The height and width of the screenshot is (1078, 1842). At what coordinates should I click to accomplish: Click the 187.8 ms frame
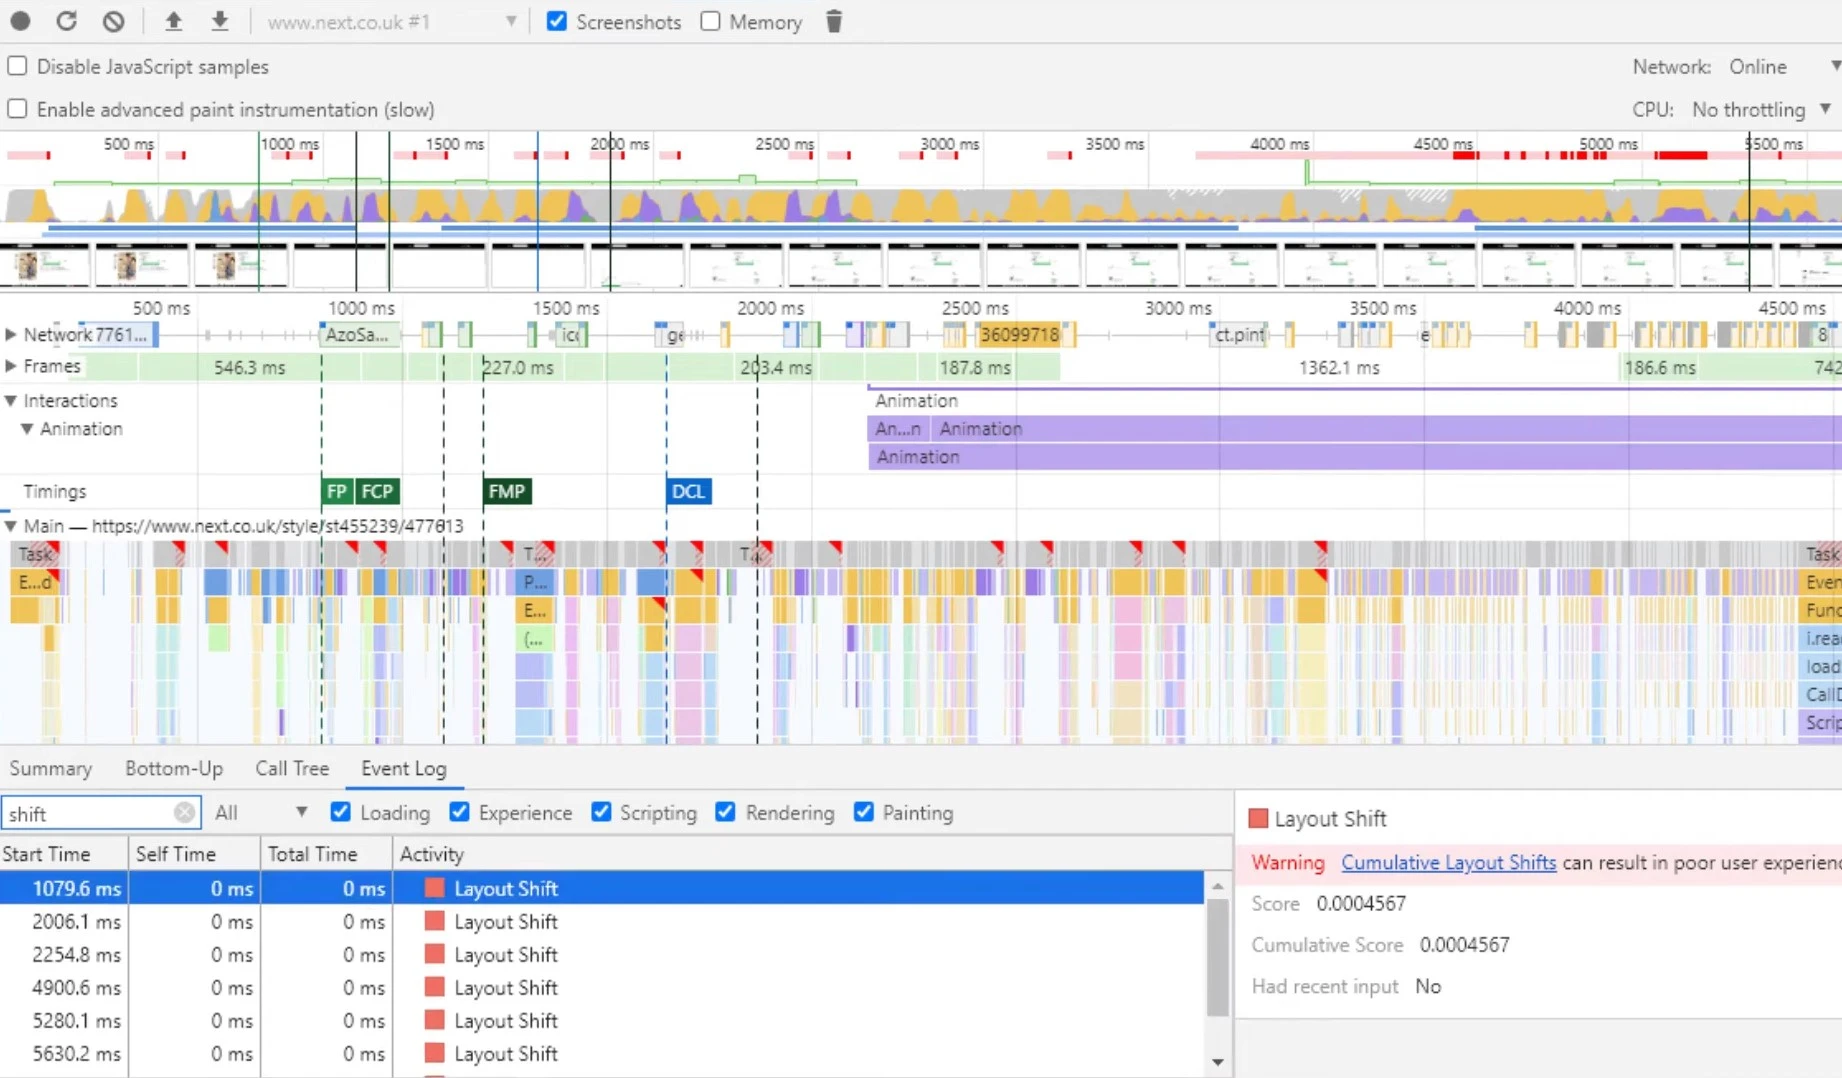point(976,367)
